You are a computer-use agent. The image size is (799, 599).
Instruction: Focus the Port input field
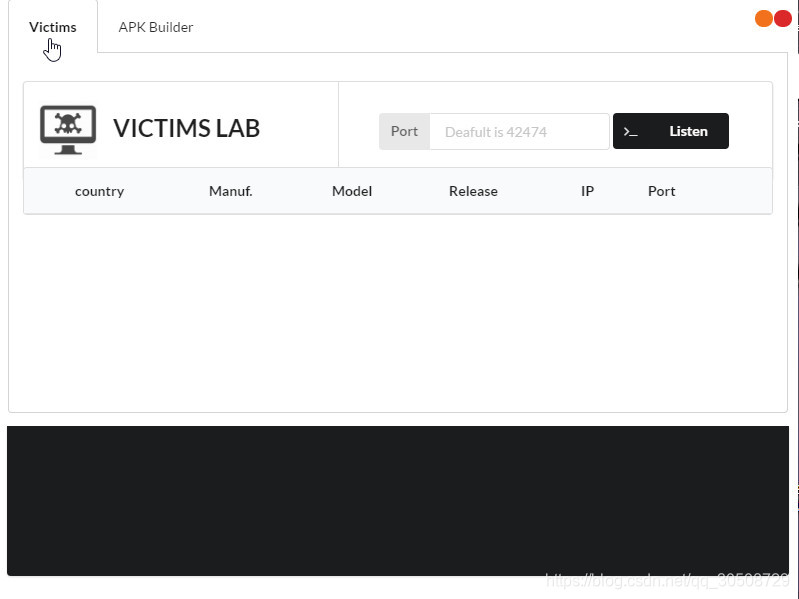pos(519,132)
